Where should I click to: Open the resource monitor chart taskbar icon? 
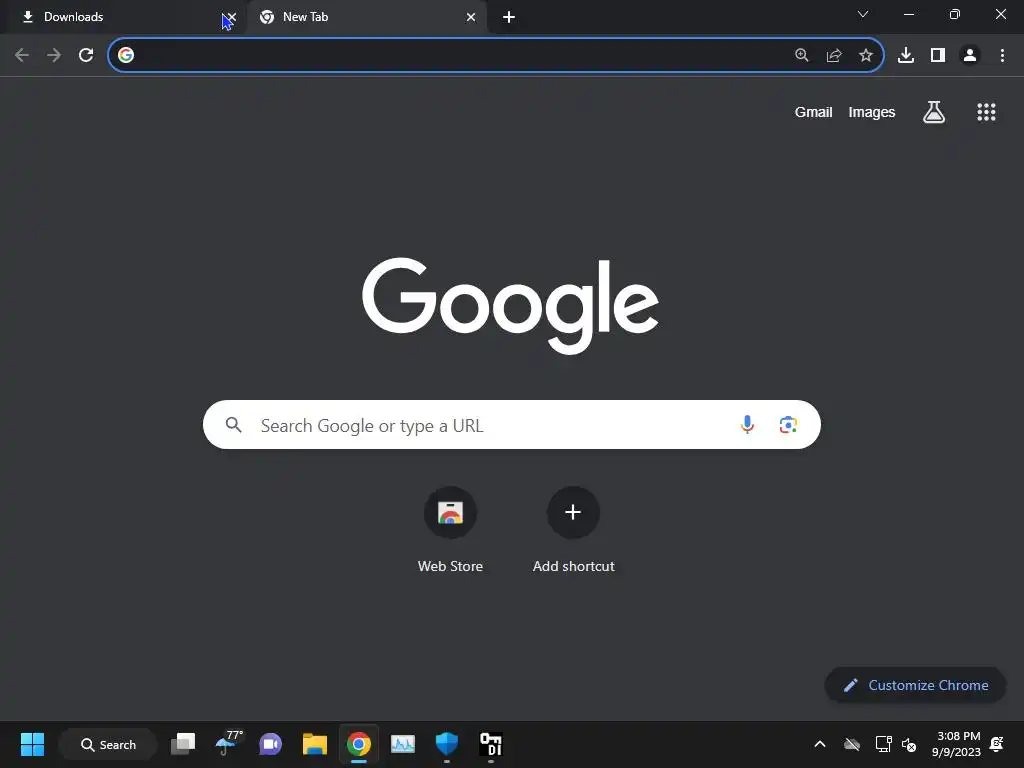(x=402, y=744)
